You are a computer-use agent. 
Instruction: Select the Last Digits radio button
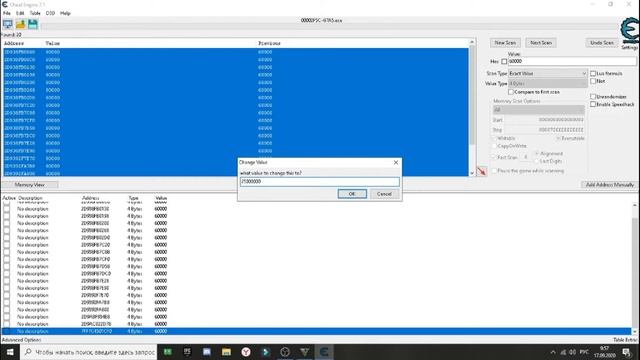tap(537, 161)
